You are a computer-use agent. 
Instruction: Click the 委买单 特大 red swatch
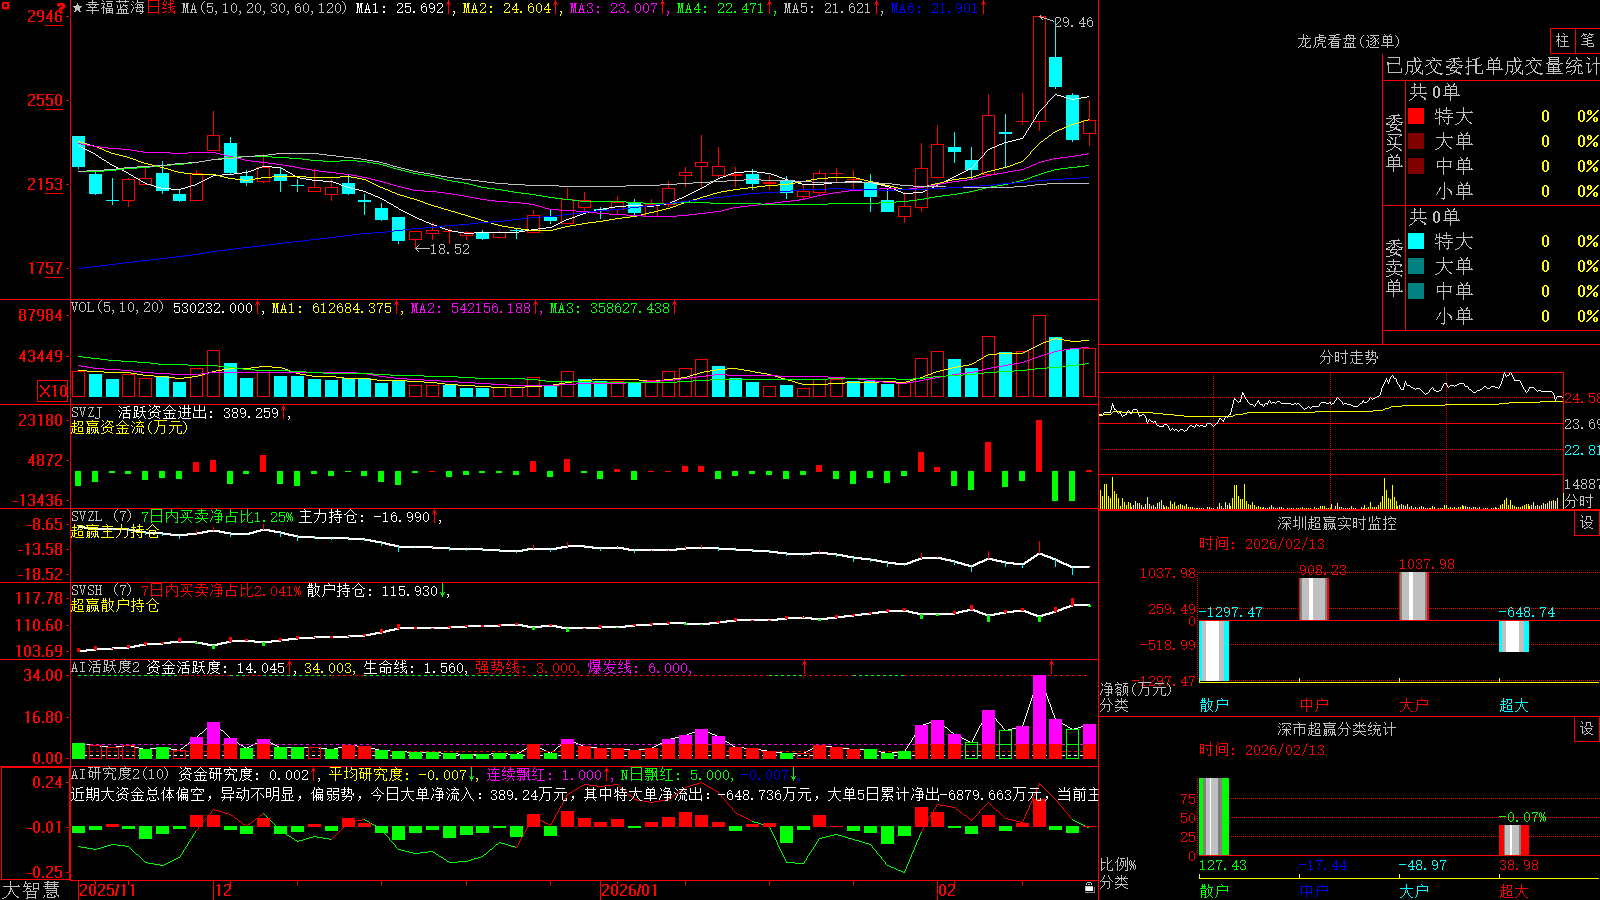(x=1416, y=116)
